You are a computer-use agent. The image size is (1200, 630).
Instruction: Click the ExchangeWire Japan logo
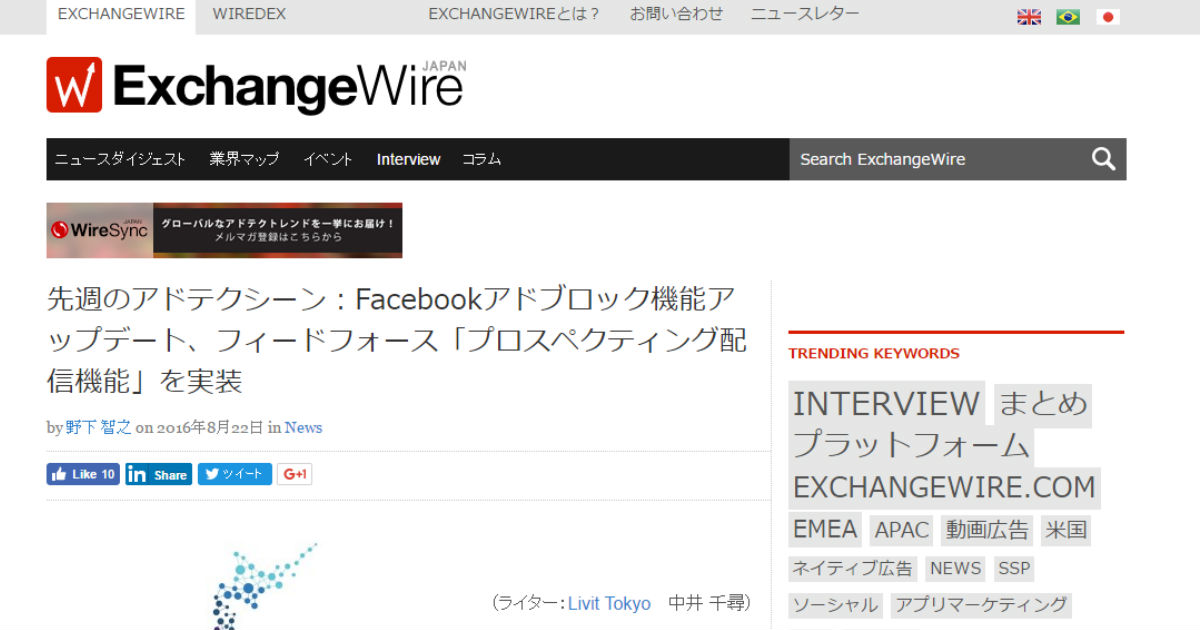coord(256,85)
